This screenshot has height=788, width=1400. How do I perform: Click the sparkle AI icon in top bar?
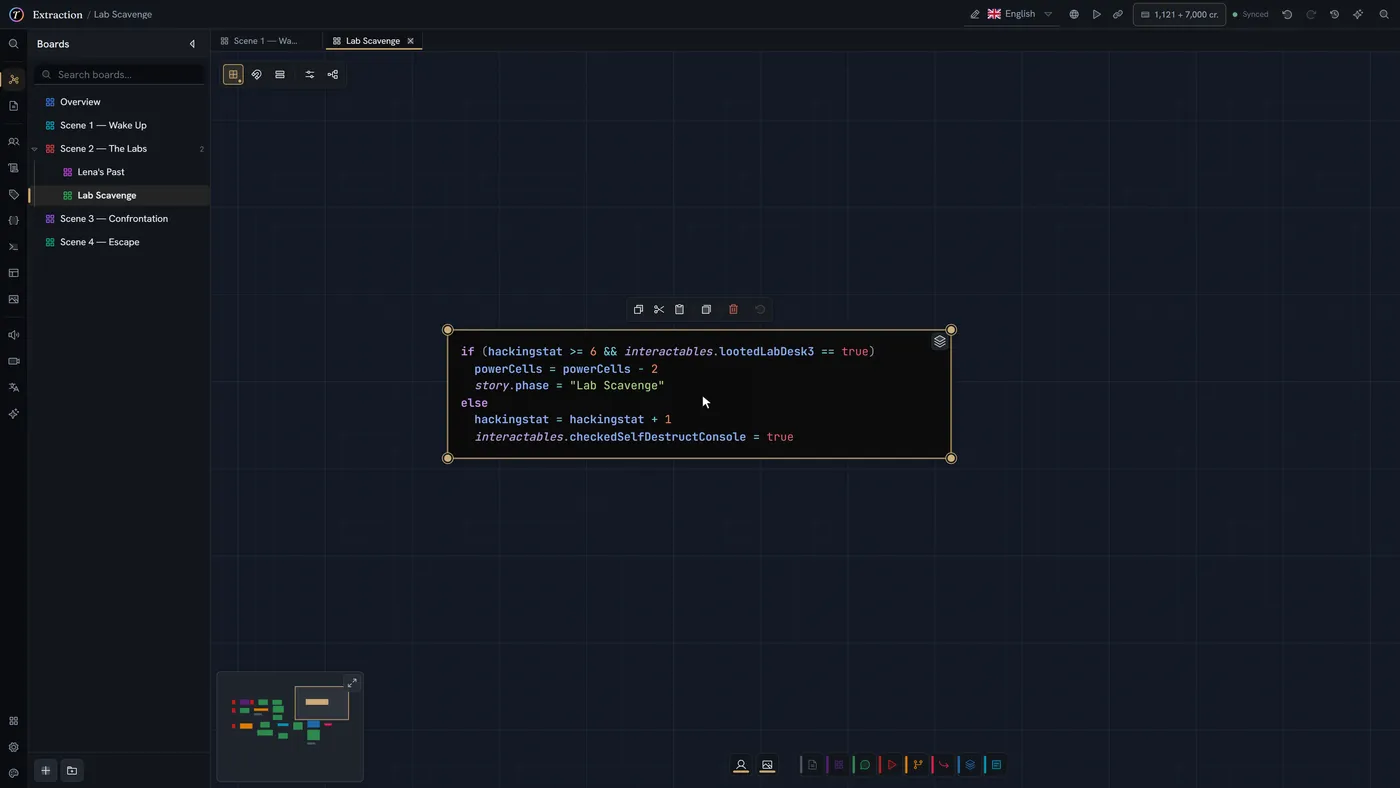1358,15
